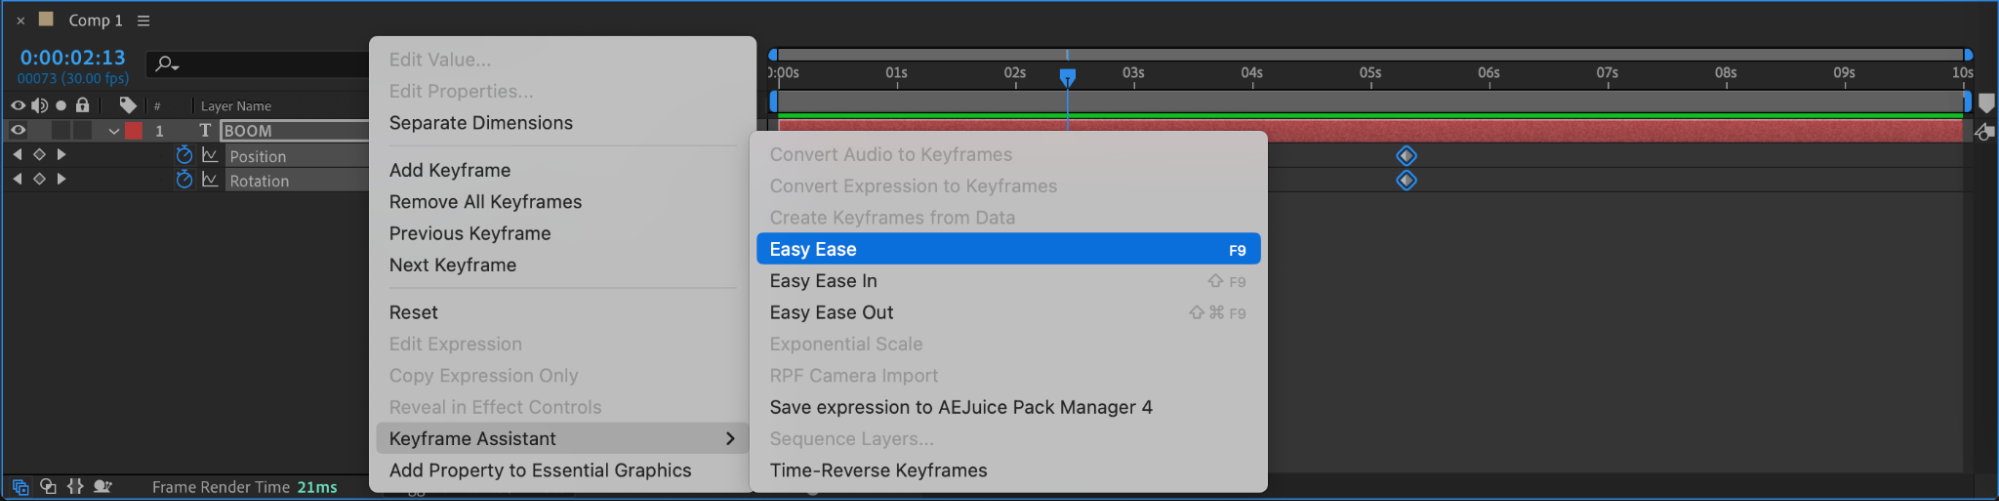Choose Easy Ease from the submenu
The image size is (1999, 501).
pyautogui.click(x=1007, y=249)
